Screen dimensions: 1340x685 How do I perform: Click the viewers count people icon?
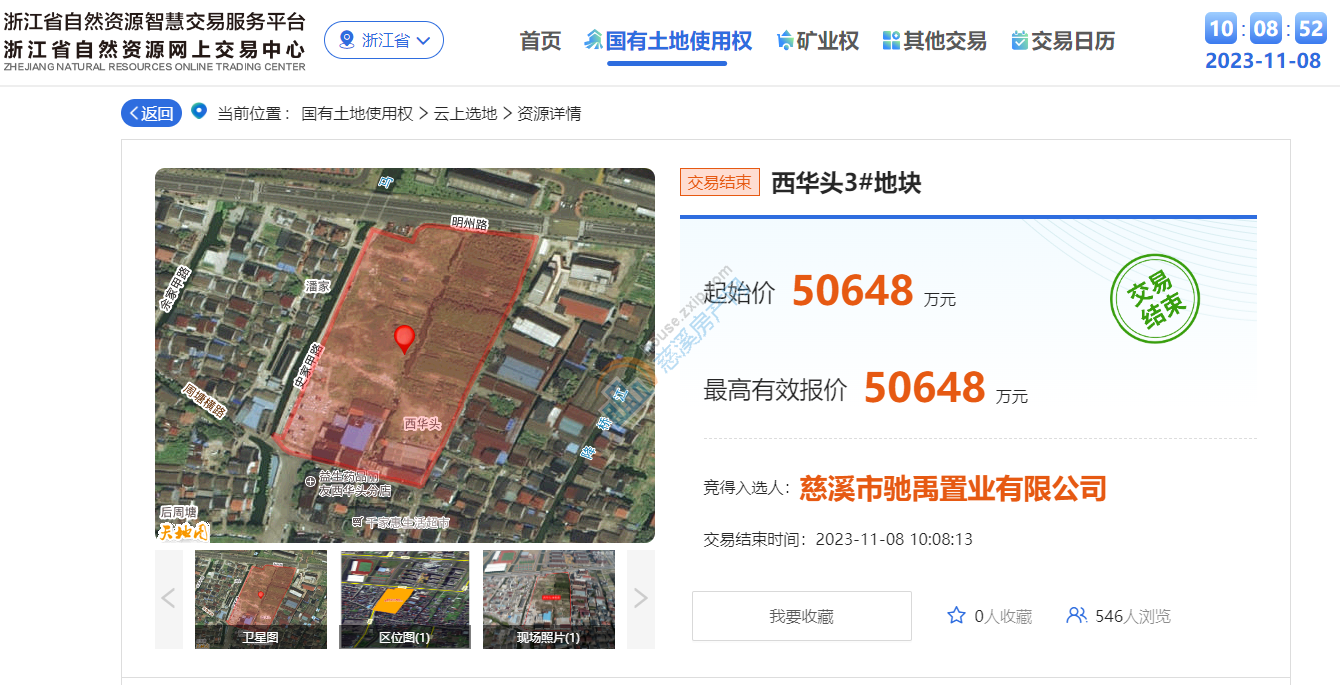pyautogui.click(x=1076, y=616)
